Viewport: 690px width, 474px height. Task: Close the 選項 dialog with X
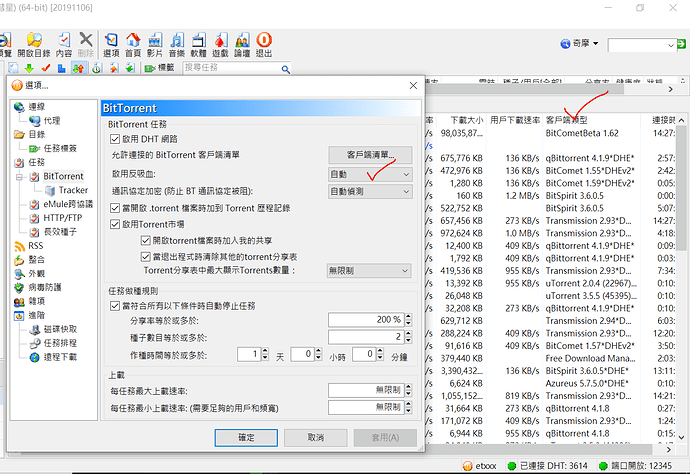pos(413,85)
